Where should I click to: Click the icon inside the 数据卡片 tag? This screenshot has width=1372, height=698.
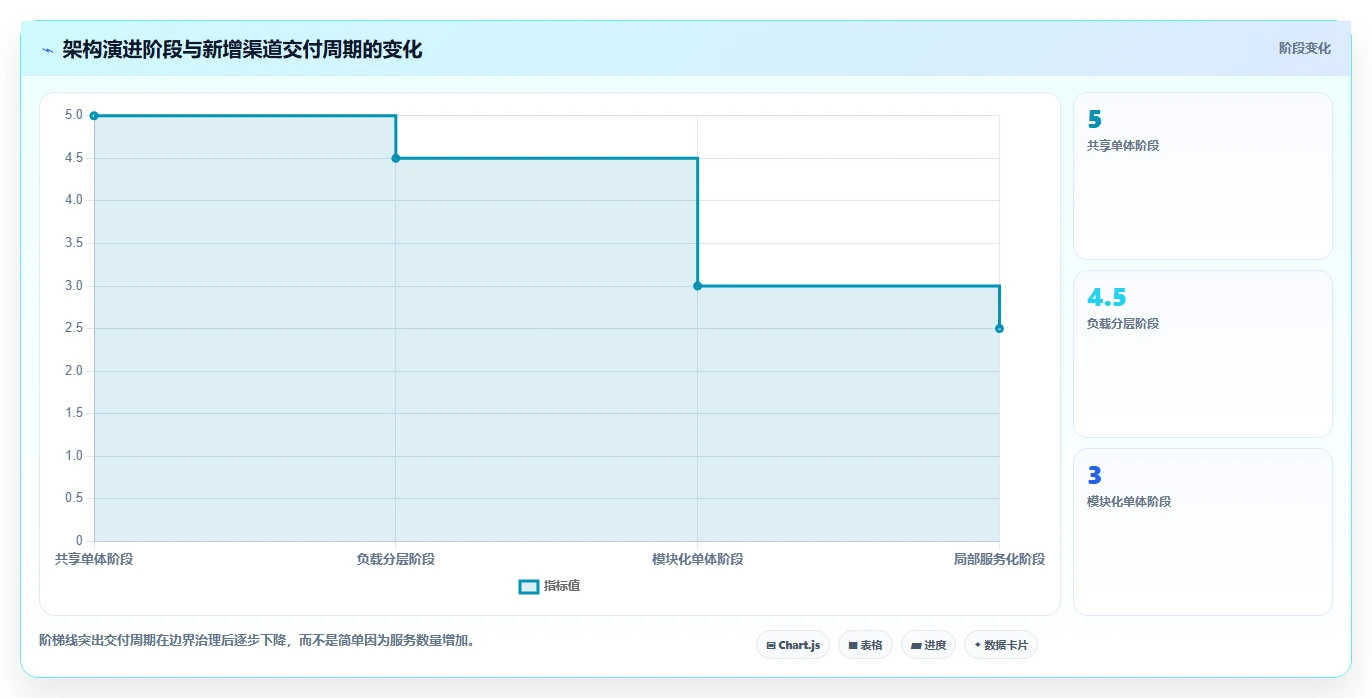(x=978, y=646)
